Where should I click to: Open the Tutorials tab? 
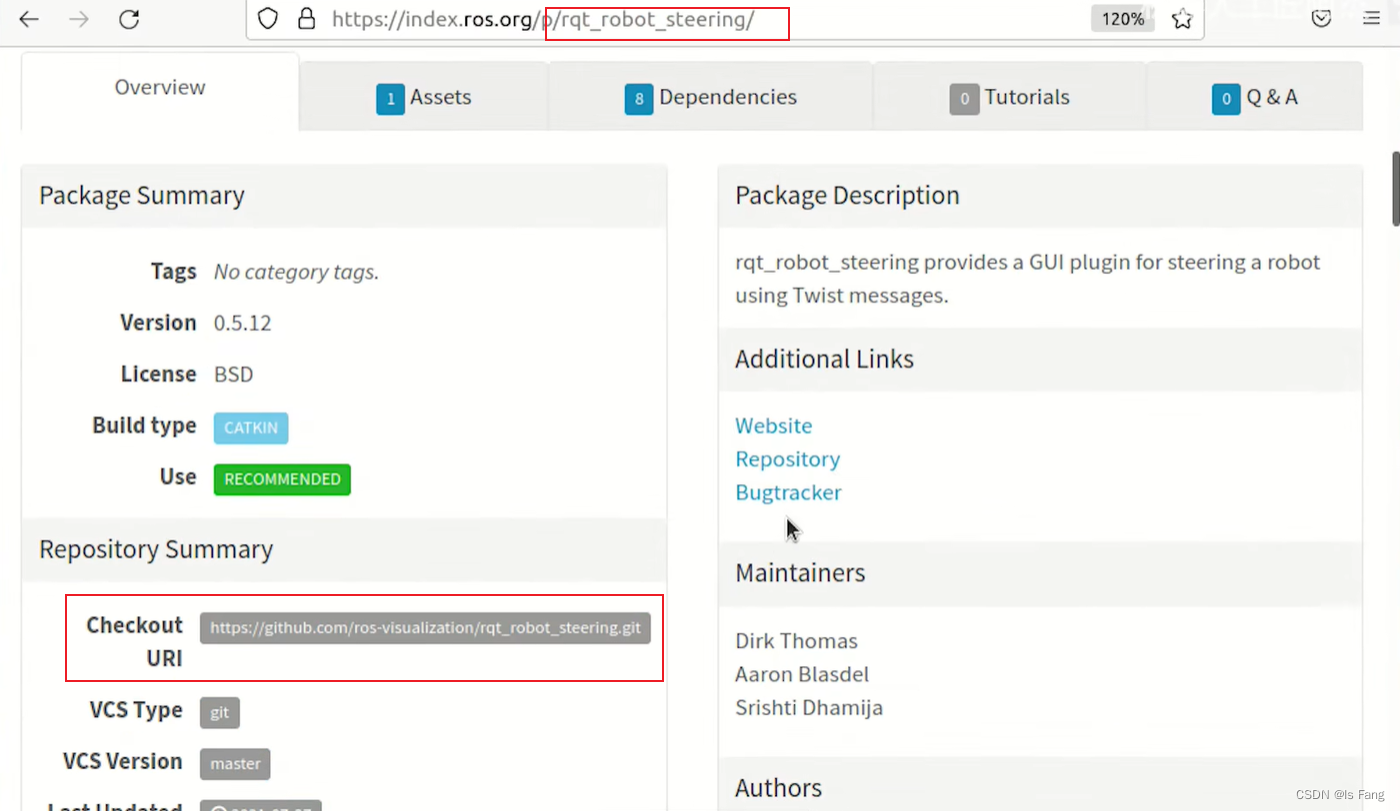[x=1010, y=97]
